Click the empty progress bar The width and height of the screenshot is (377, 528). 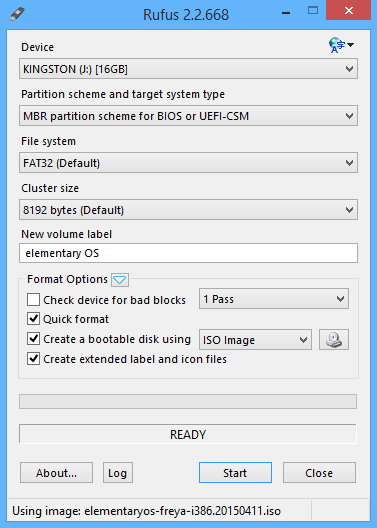coord(188,401)
